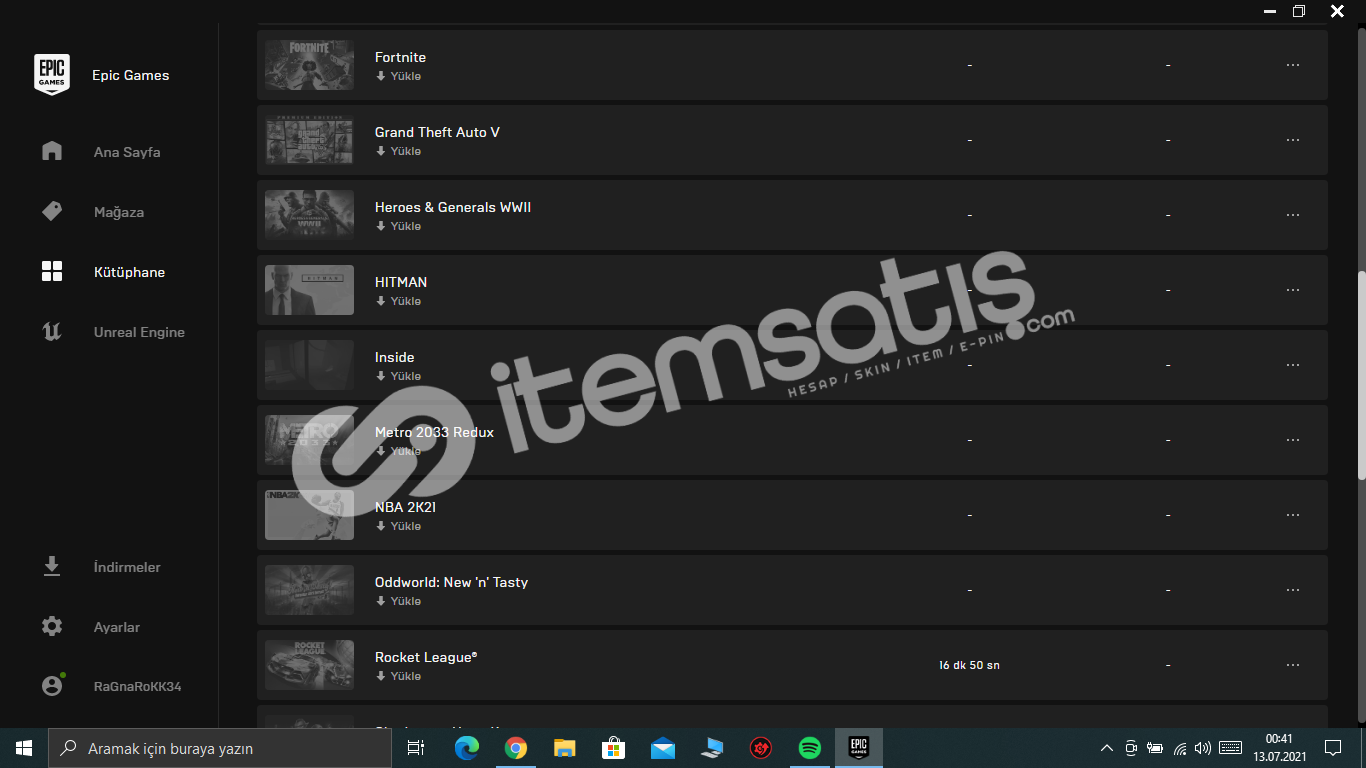Click the İndirmeler download arrow icon
The height and width of the screenshot is (768, 1366).
coord(52,566)
